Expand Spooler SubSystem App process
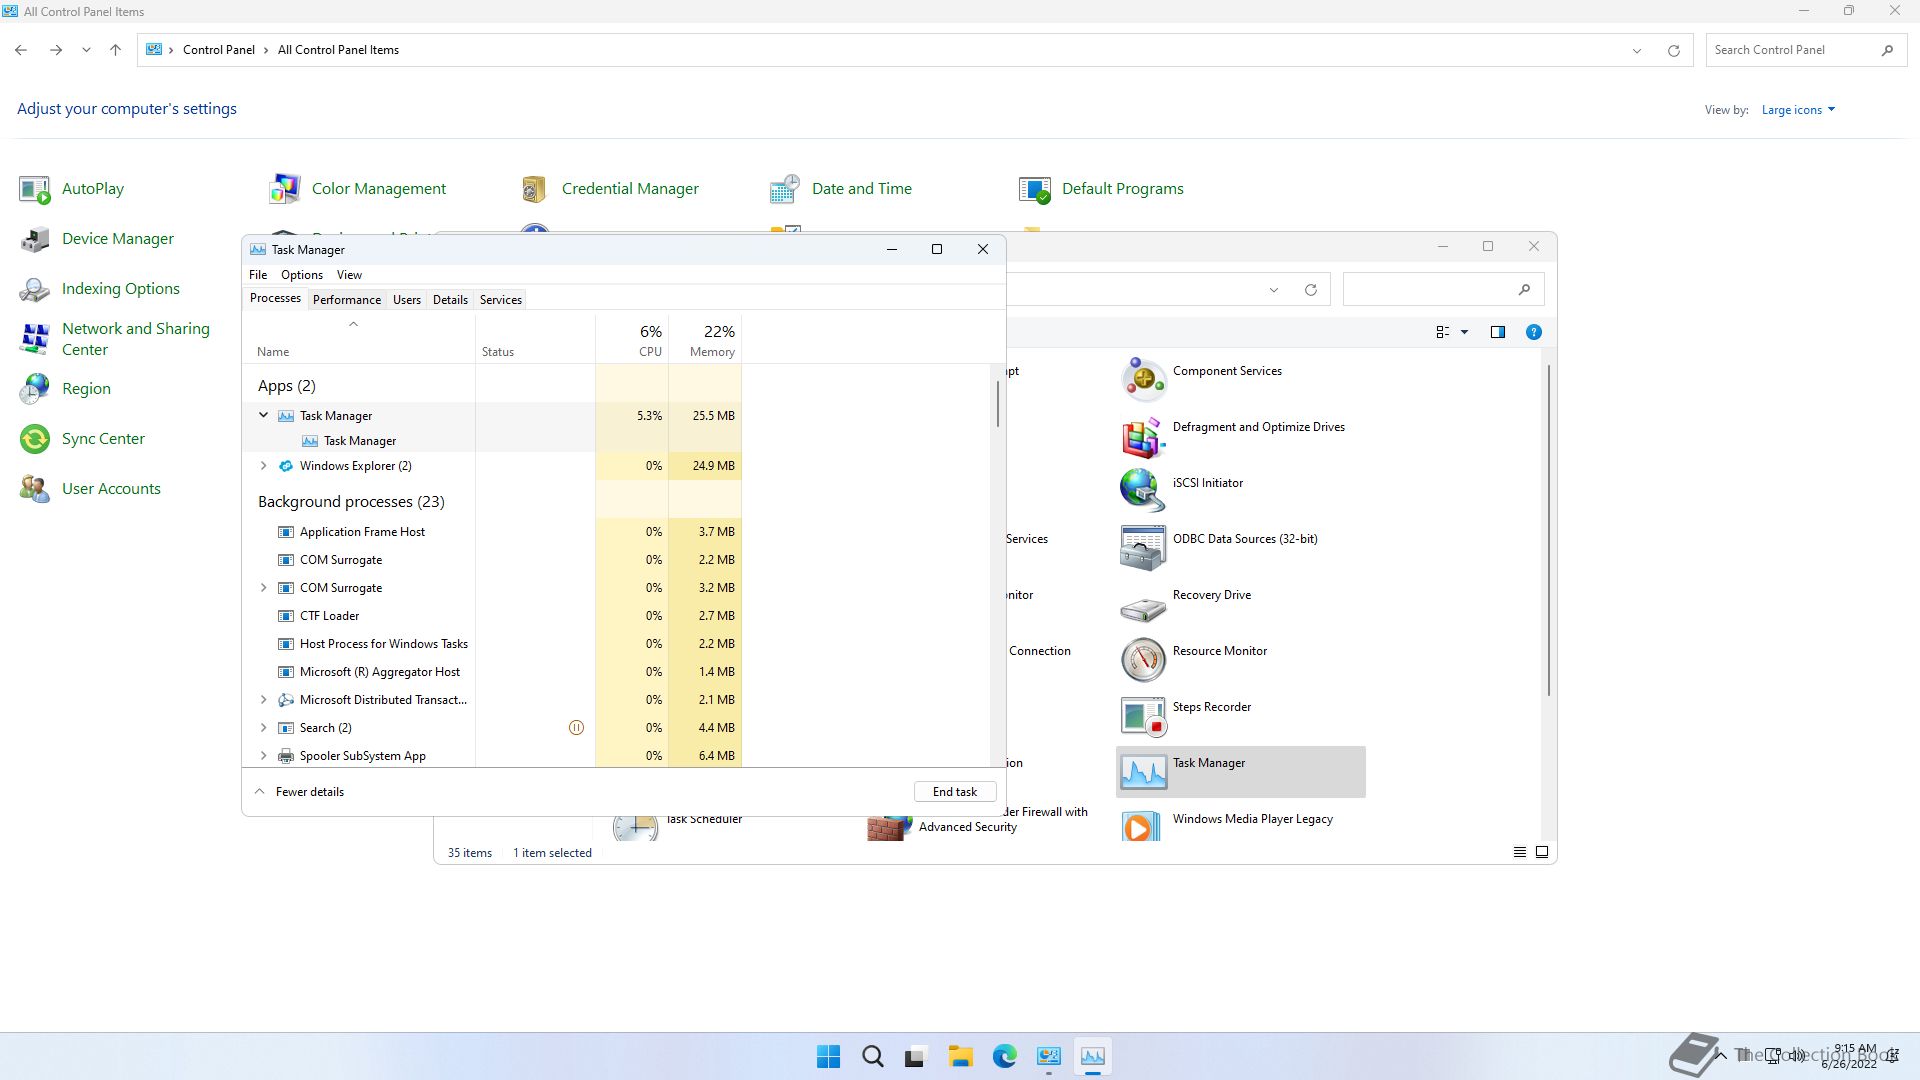This screenshot has width=1920, height=1080. point(263,756)
